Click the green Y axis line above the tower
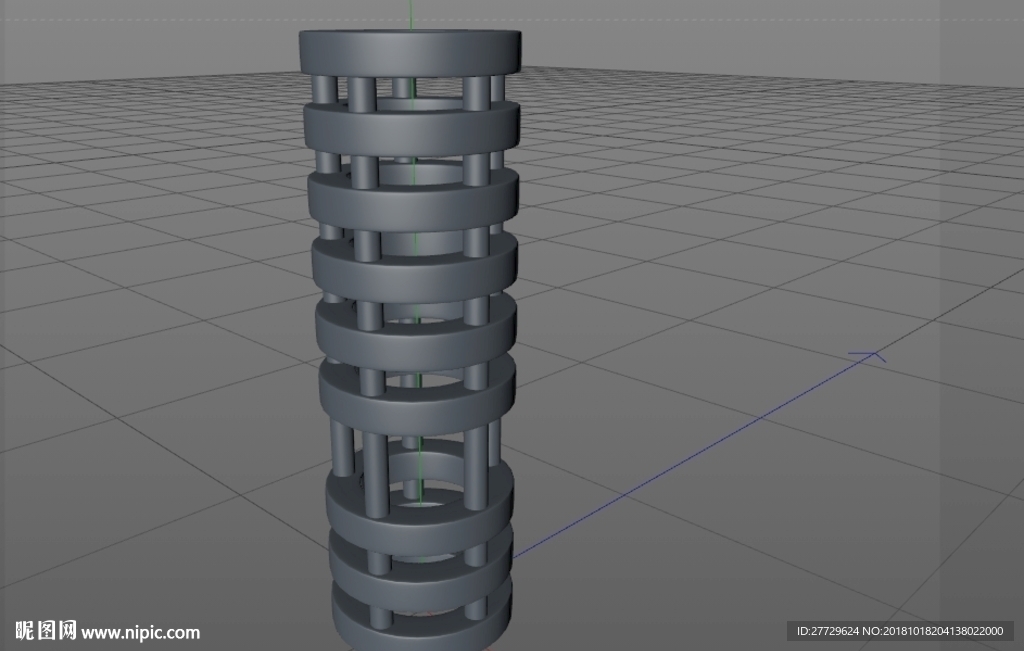1024x651 pixels. coord(411,14)
